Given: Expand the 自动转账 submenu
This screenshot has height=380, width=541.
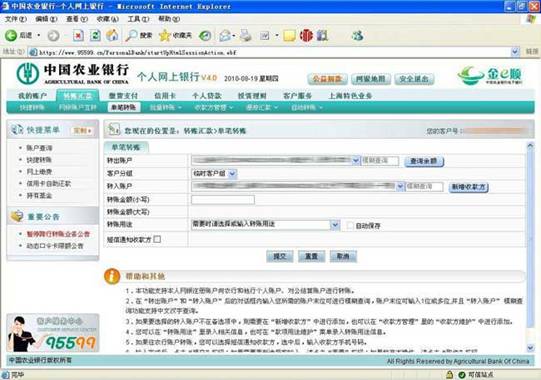Looking at the screenshot, I should (x=307, y=107).
